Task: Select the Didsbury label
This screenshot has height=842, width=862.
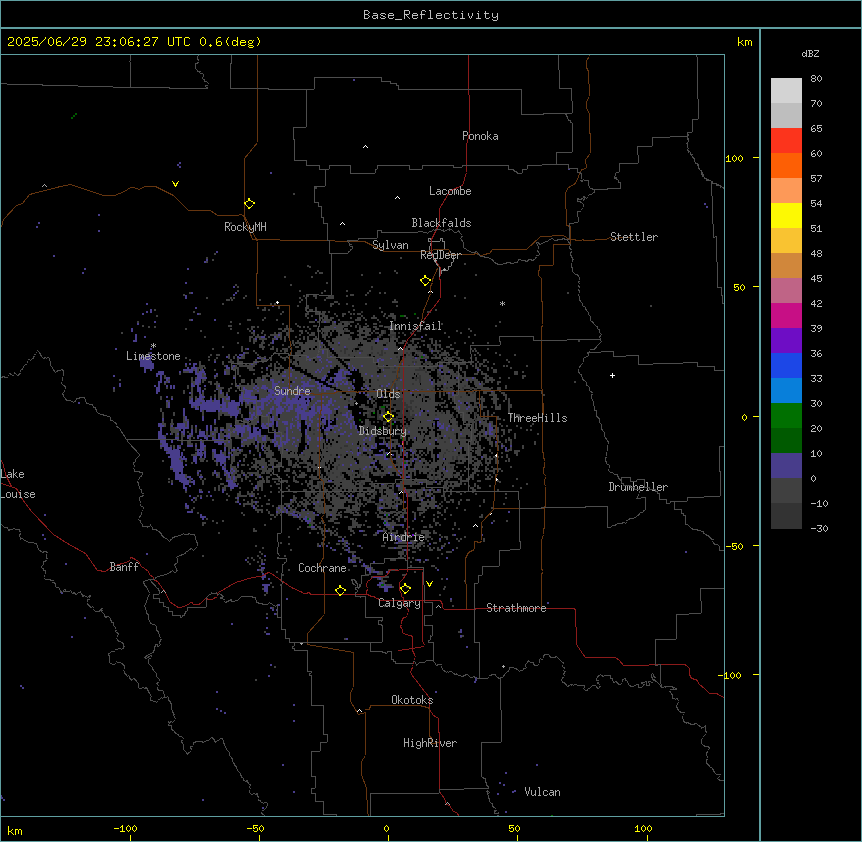Action: tap(383, 431)
